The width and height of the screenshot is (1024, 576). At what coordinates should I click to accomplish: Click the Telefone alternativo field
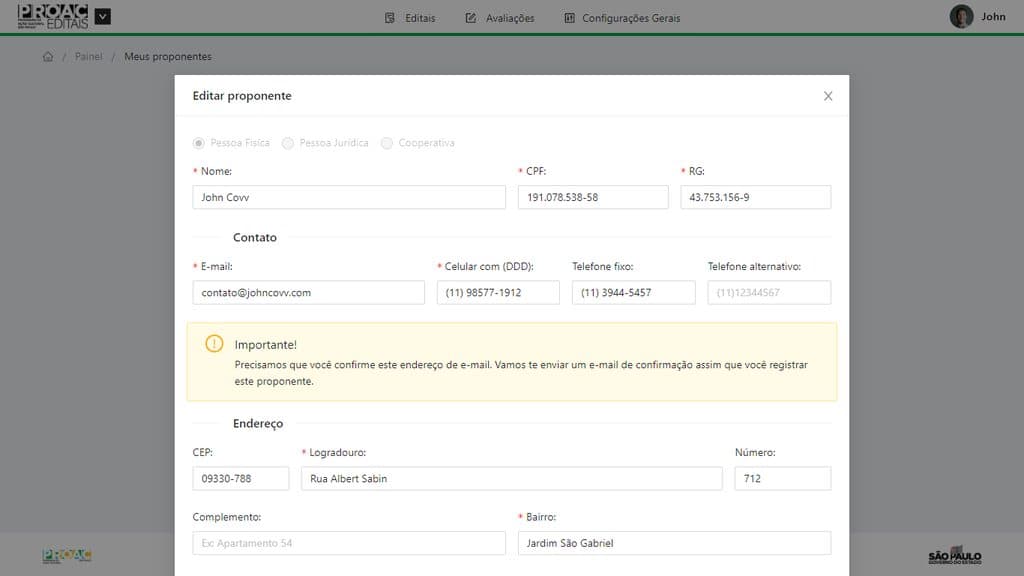[x=769, y=293]
